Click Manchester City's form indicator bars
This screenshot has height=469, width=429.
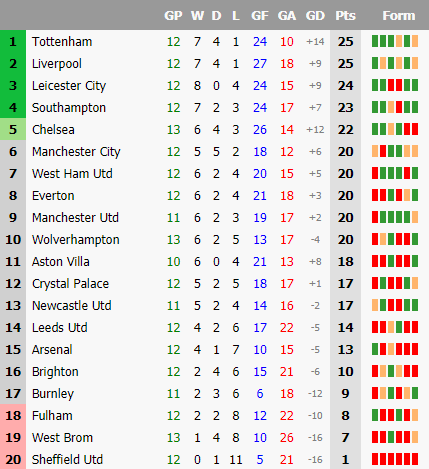tap(395, 151)
